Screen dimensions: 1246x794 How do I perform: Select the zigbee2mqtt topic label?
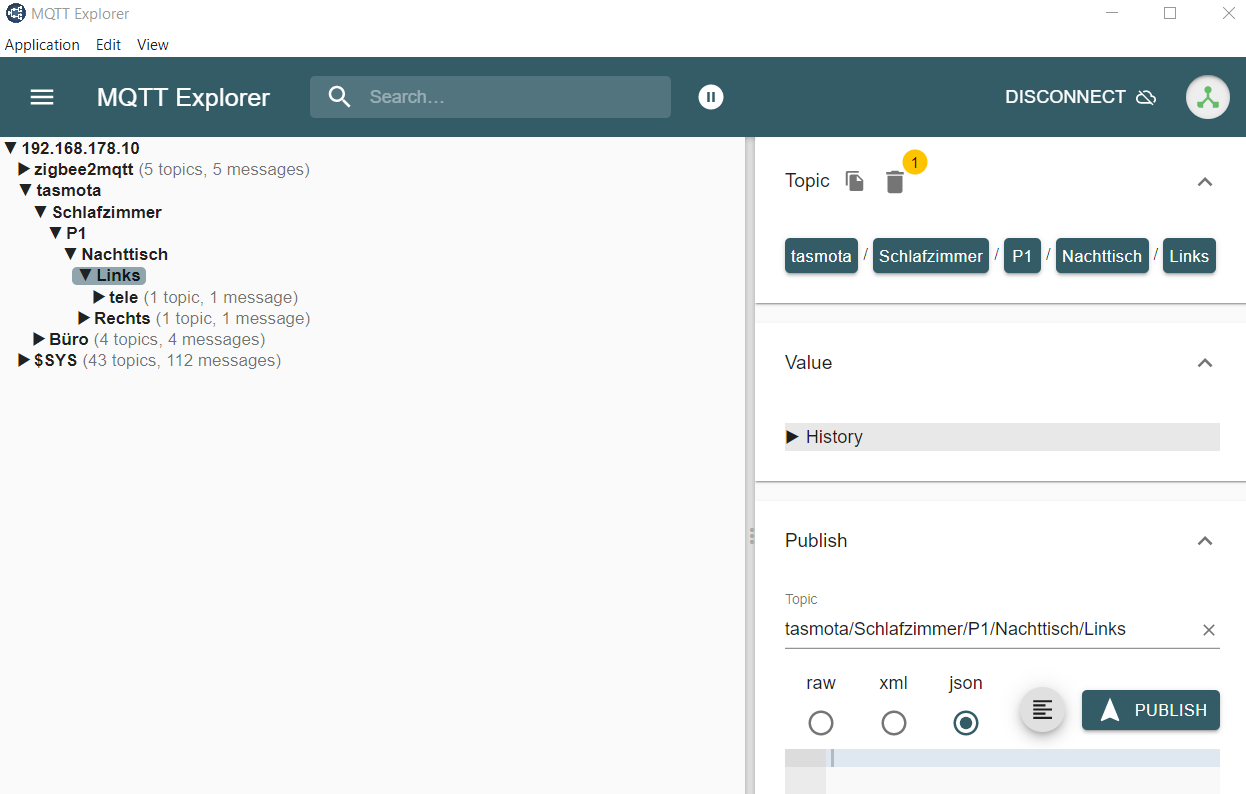click(84, 169)
